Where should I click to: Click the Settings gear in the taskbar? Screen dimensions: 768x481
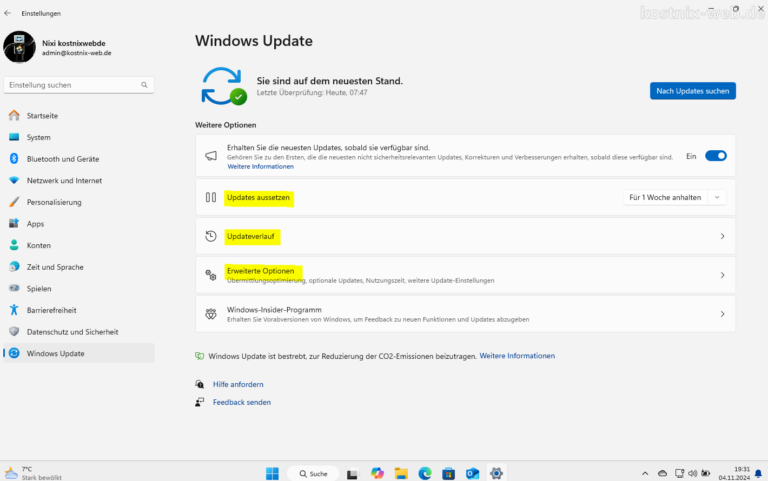496,473
